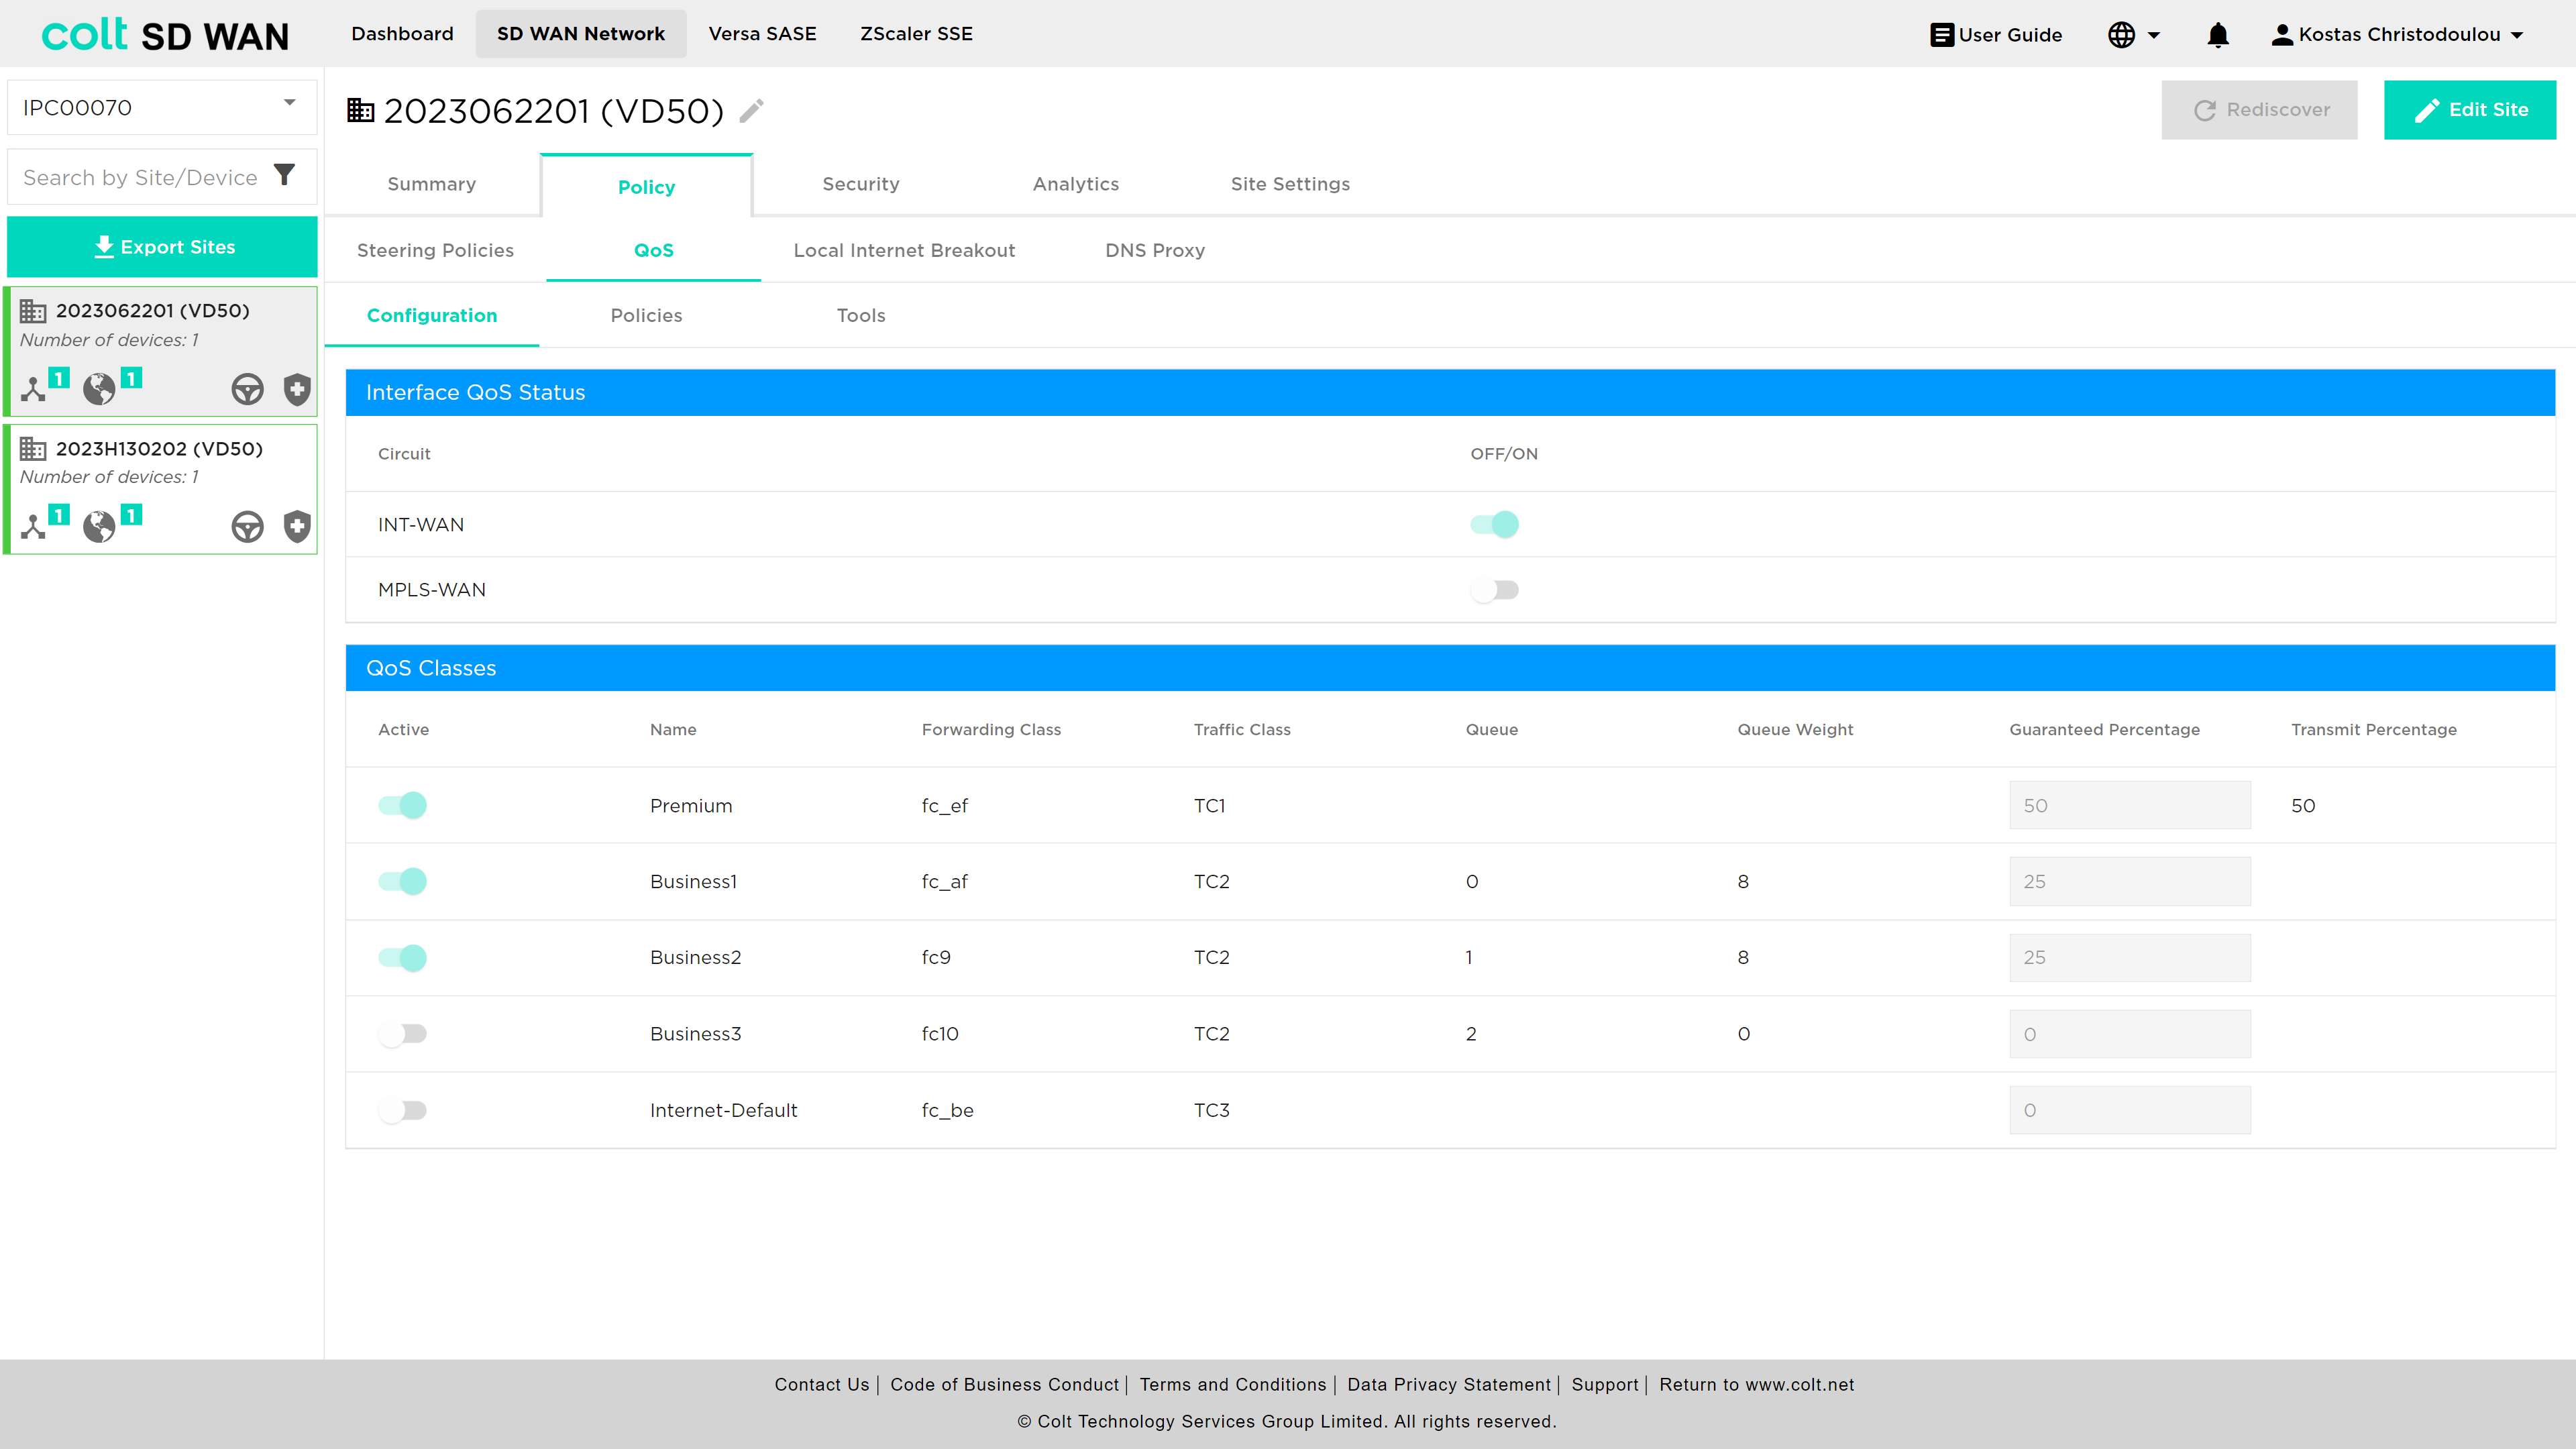Click the pencil icon beside the site title
The image size is (2576, 1449).
(x=752, y=110)
